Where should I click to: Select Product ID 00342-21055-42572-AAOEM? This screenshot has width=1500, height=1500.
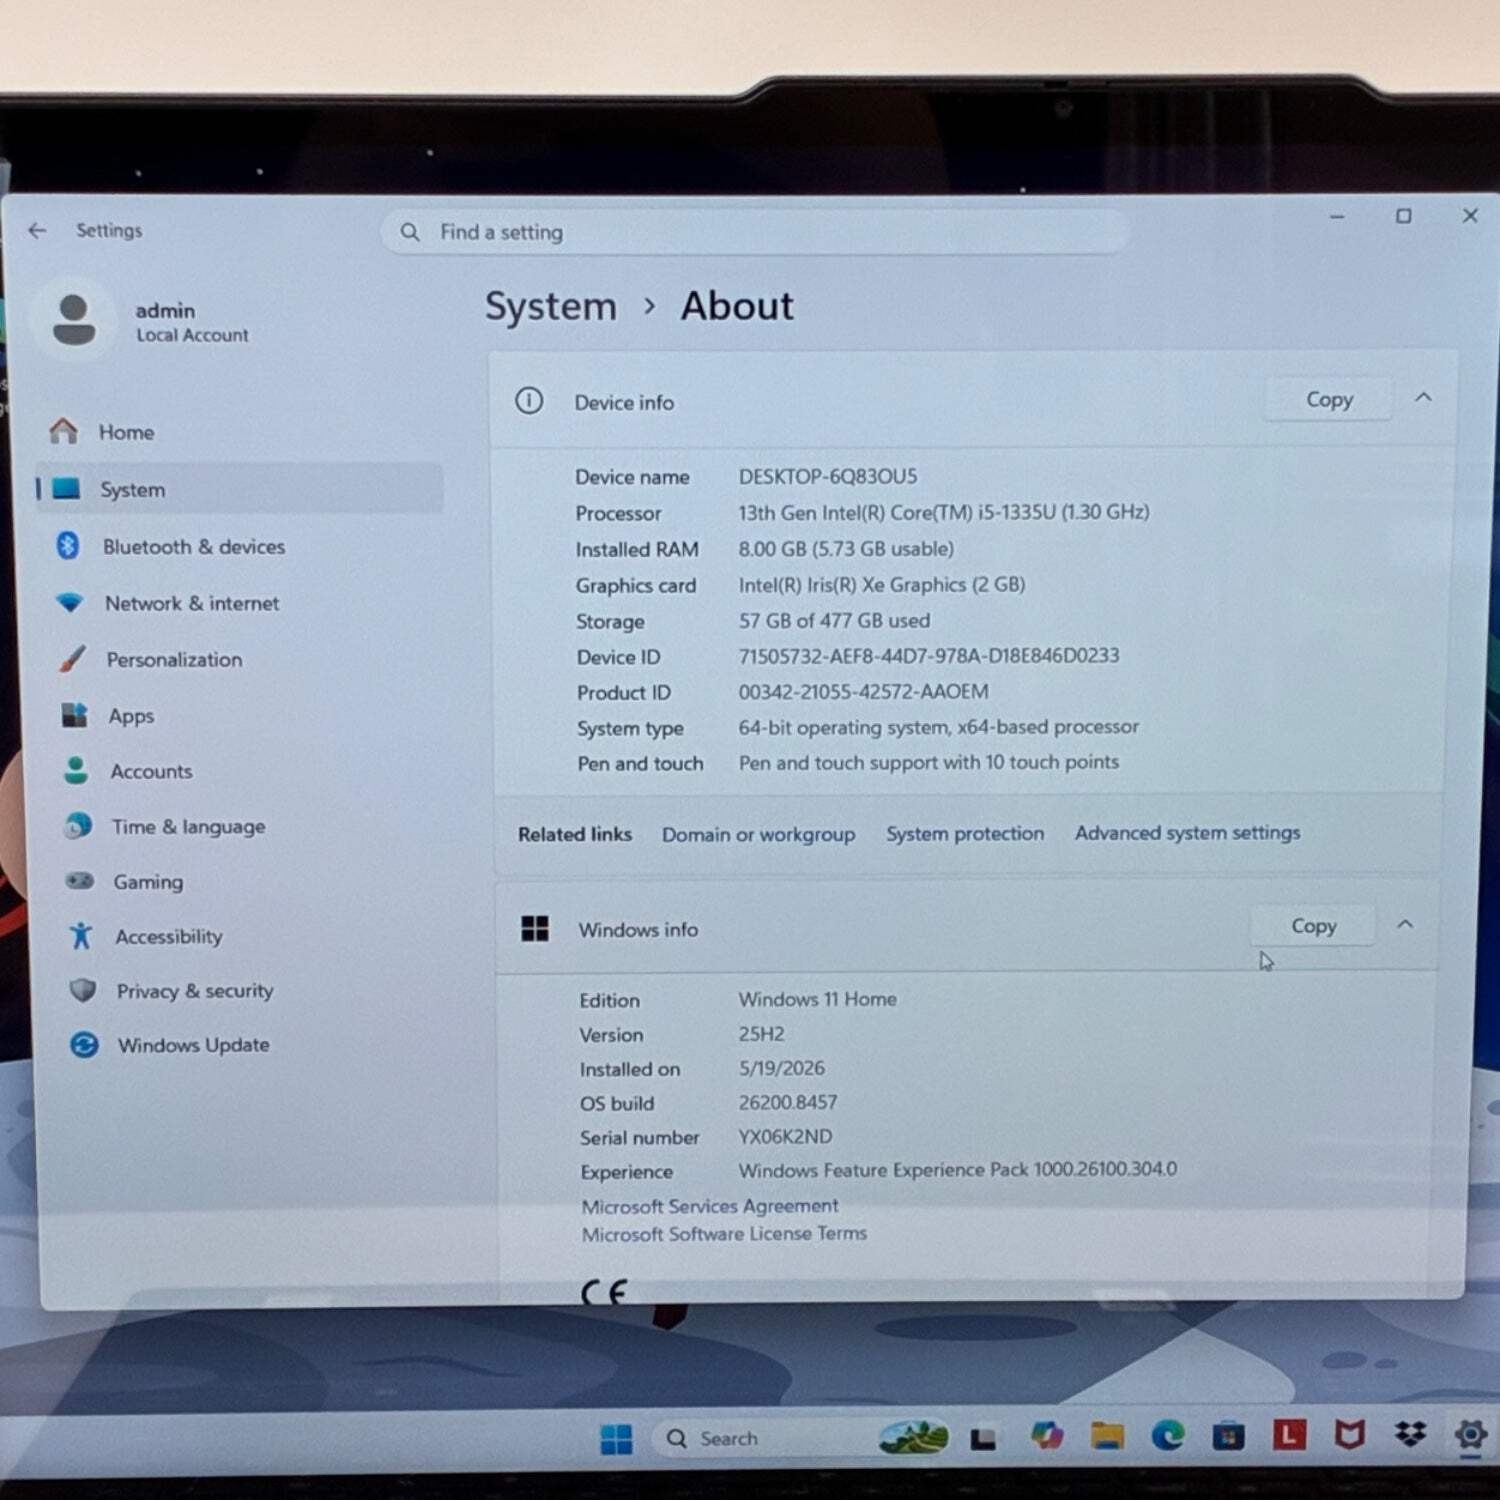(x=863, y=692)
